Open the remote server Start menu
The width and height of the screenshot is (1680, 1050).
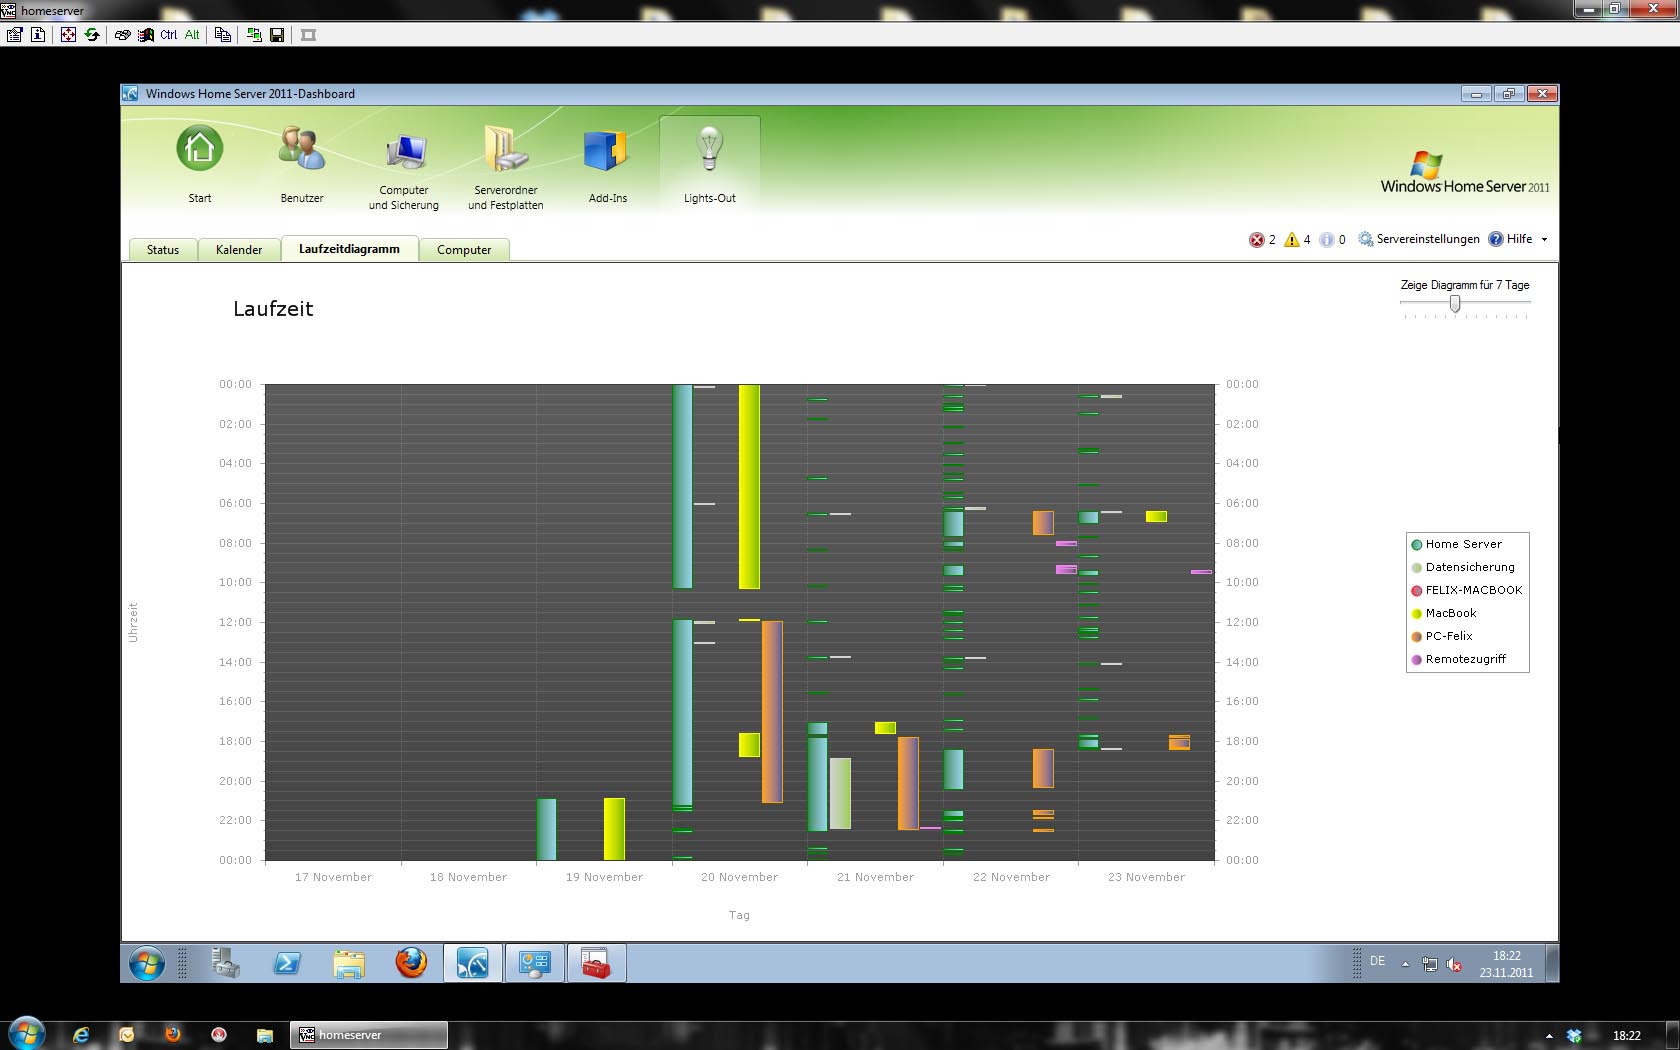147,964
